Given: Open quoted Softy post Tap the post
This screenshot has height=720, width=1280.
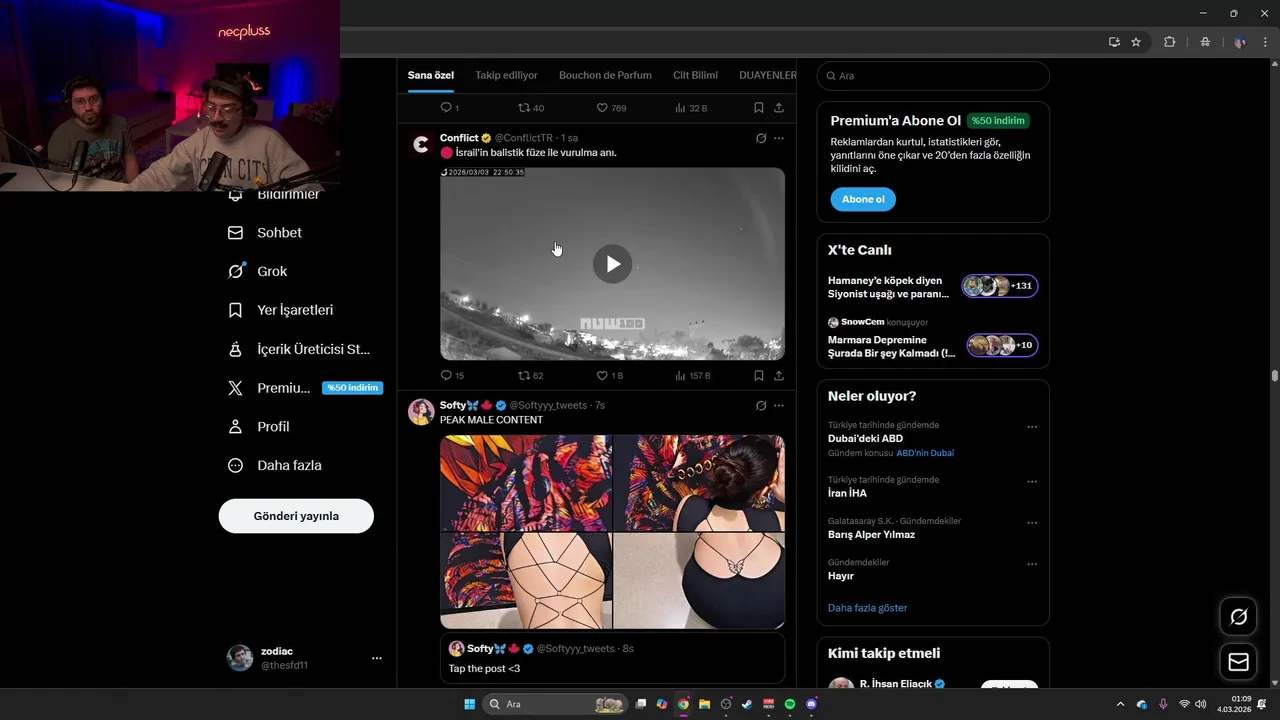Looking at the screenshot, I should pyautogui.click(x=612, y=658).
